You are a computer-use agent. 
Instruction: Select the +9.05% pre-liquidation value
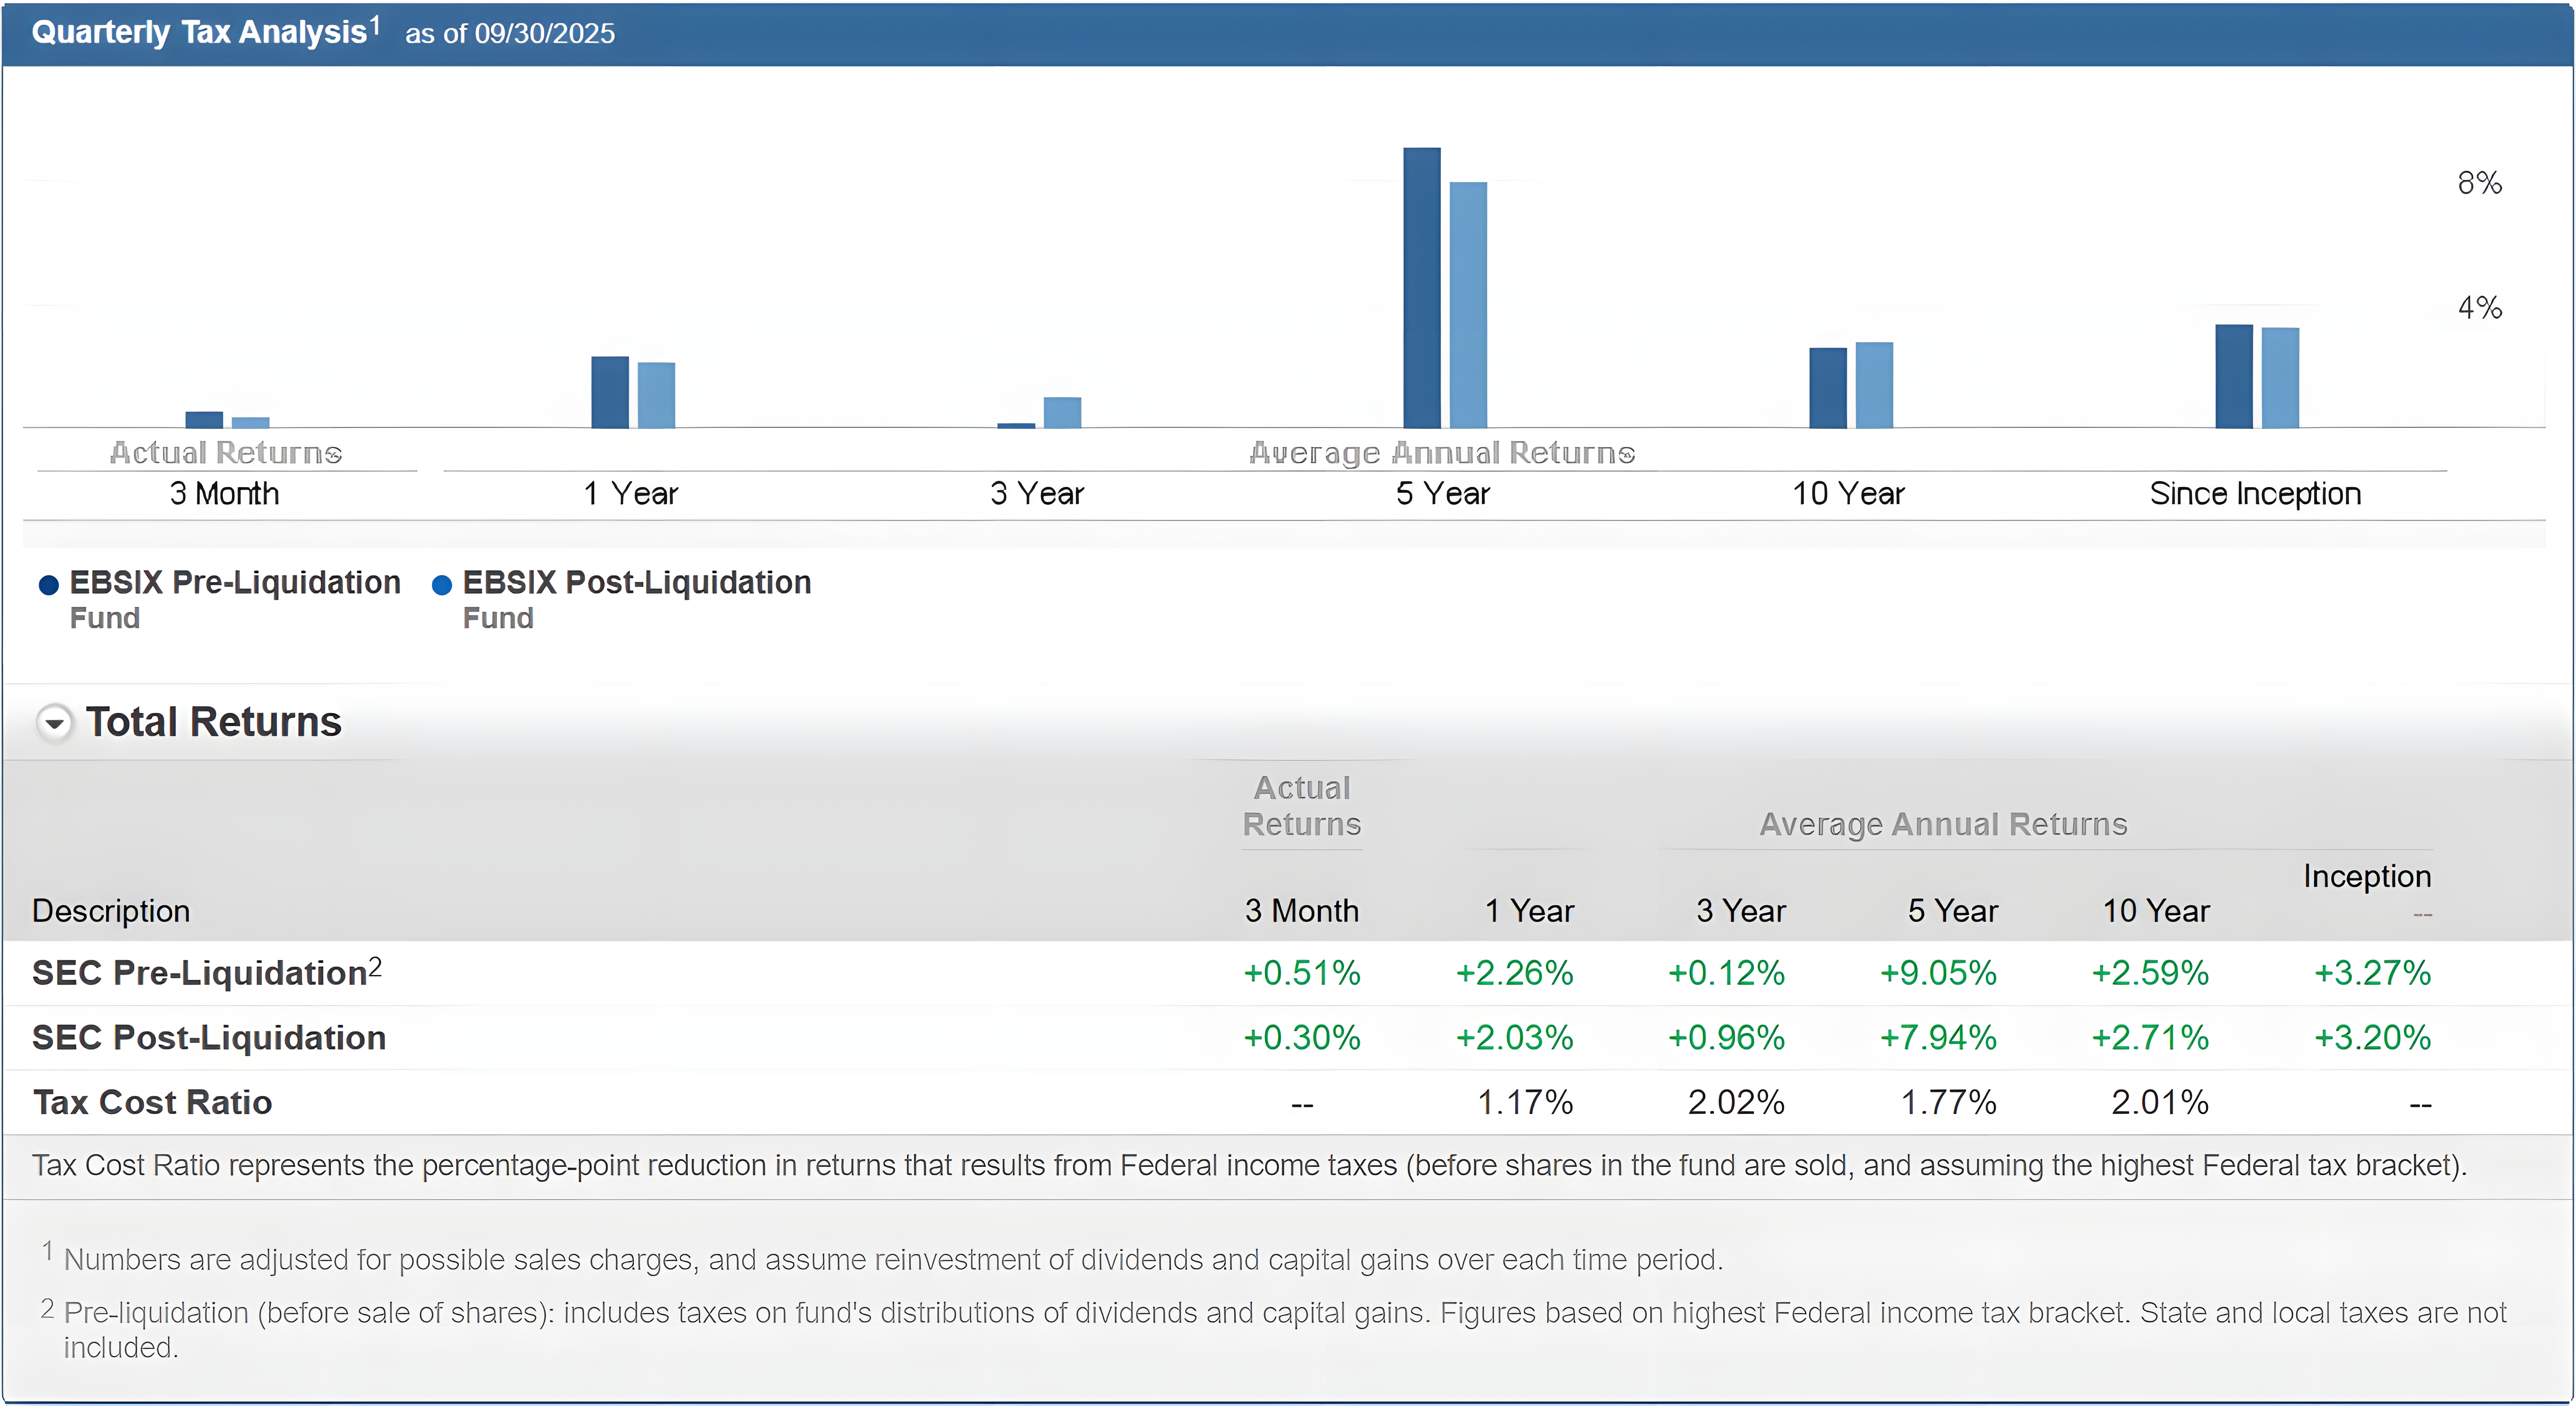click(1937, 972)
